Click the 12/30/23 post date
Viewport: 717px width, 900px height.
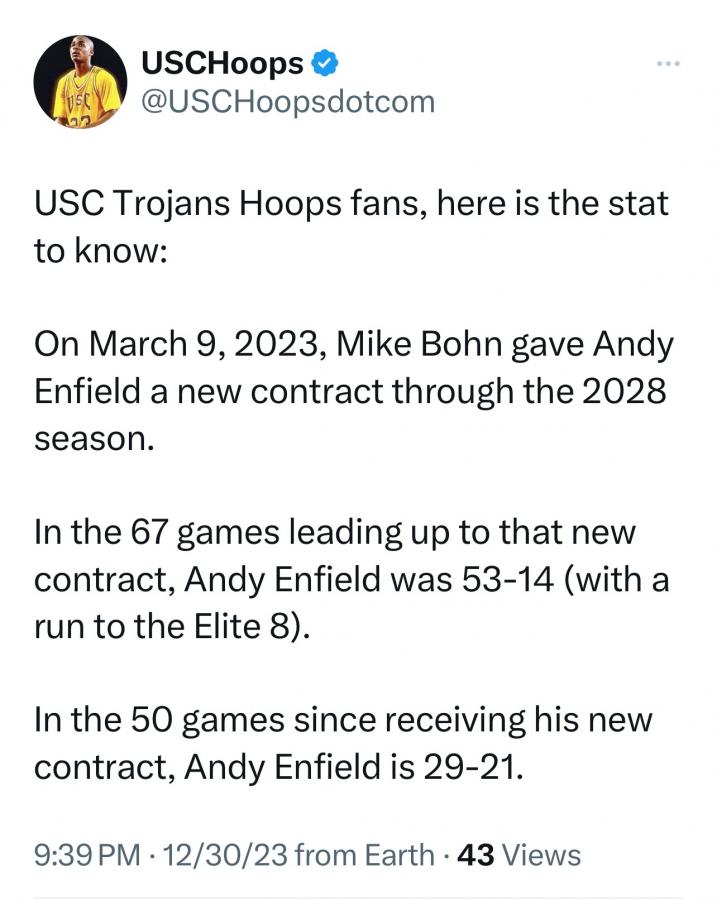(x=214, y=855)
